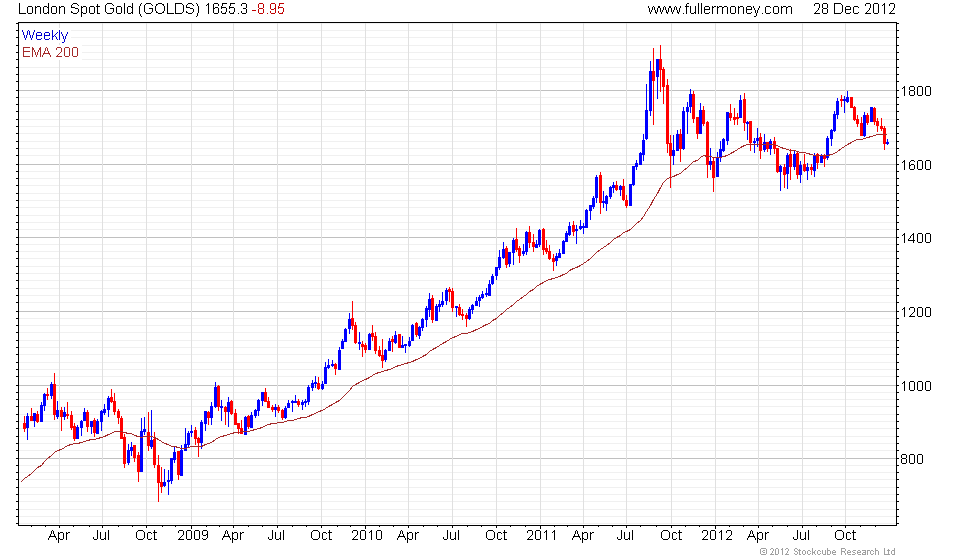Click the 2009 year label on the time axis
This screenshot has height=560, width=980.
(x=192, y=535)
